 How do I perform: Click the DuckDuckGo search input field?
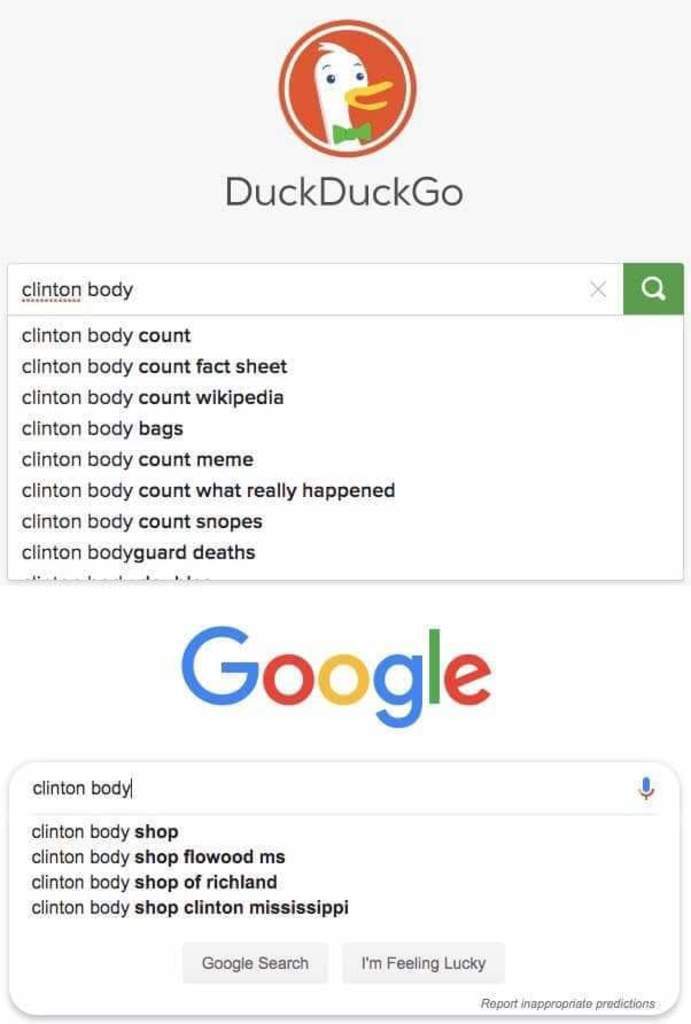(300, 290)
